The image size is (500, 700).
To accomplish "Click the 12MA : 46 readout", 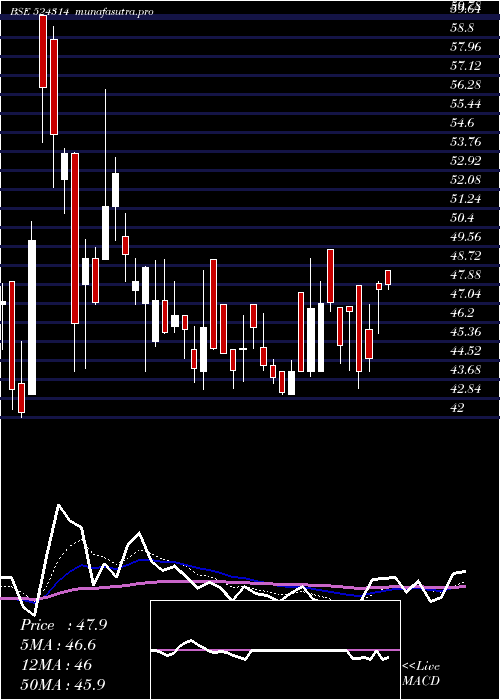I will (x=56, y=665).
